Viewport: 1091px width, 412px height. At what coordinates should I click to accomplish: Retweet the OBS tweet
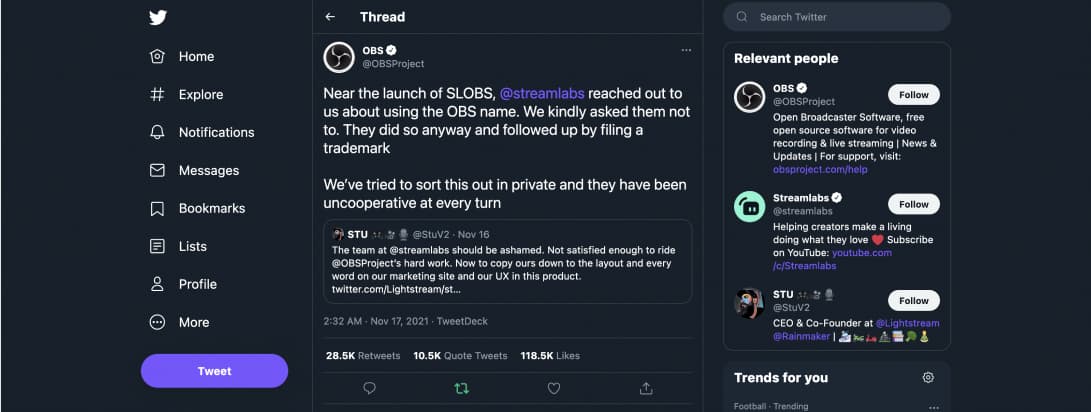point(461,388)
